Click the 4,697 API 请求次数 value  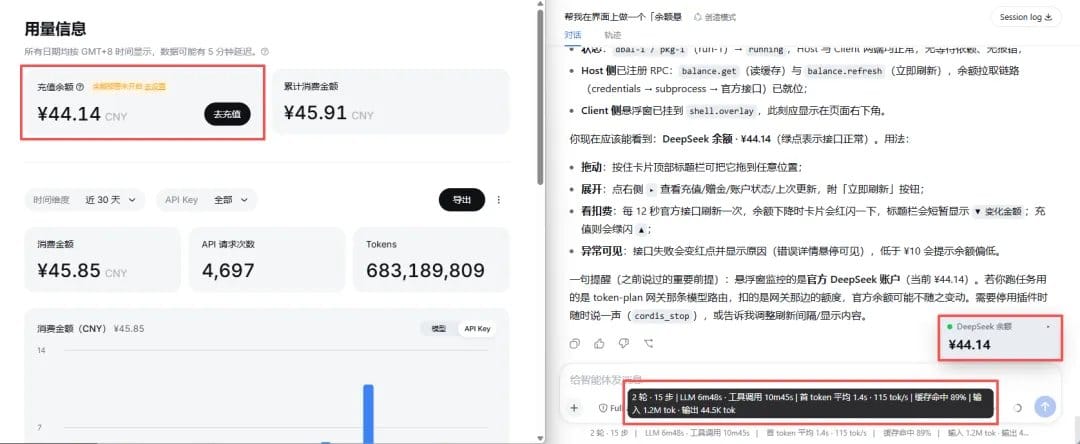[x=228, y=271]
